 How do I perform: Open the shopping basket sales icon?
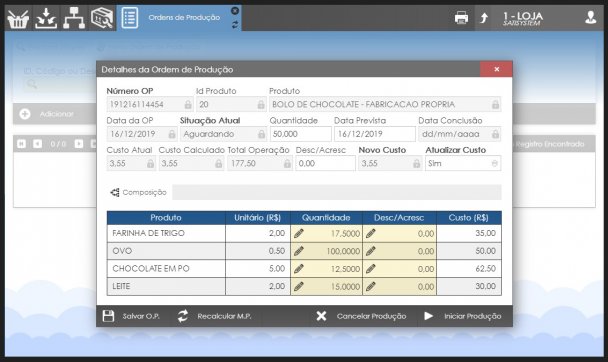pyautogui.click(x=18, y=19)
